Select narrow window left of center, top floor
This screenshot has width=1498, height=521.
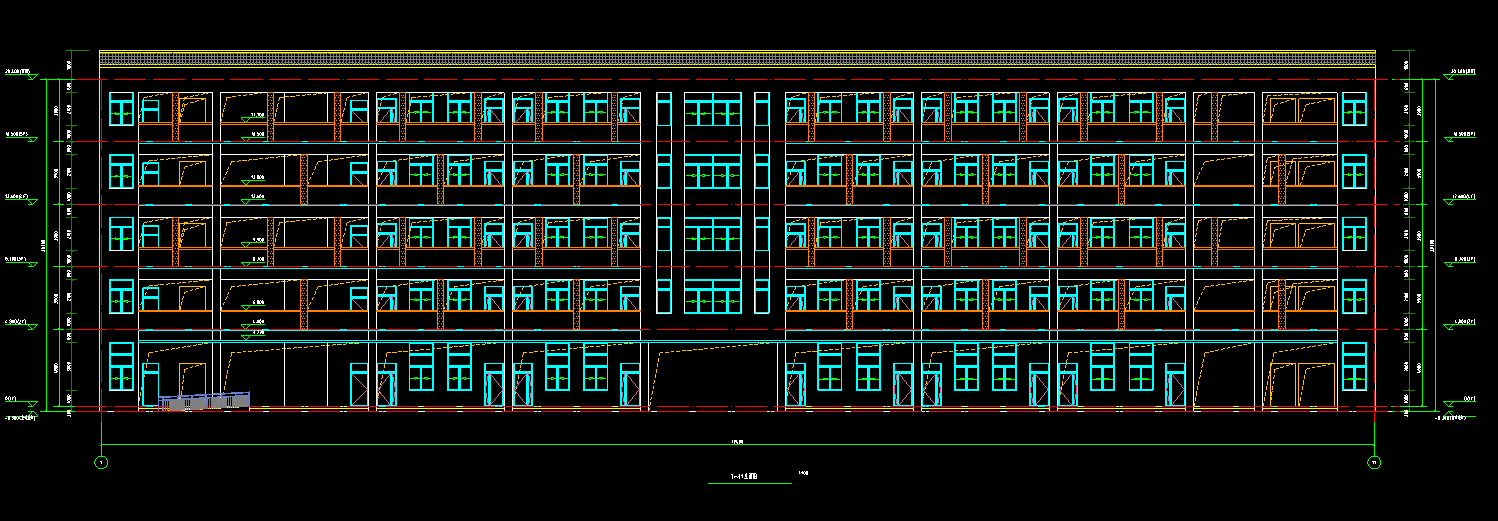tap(664, 110)
